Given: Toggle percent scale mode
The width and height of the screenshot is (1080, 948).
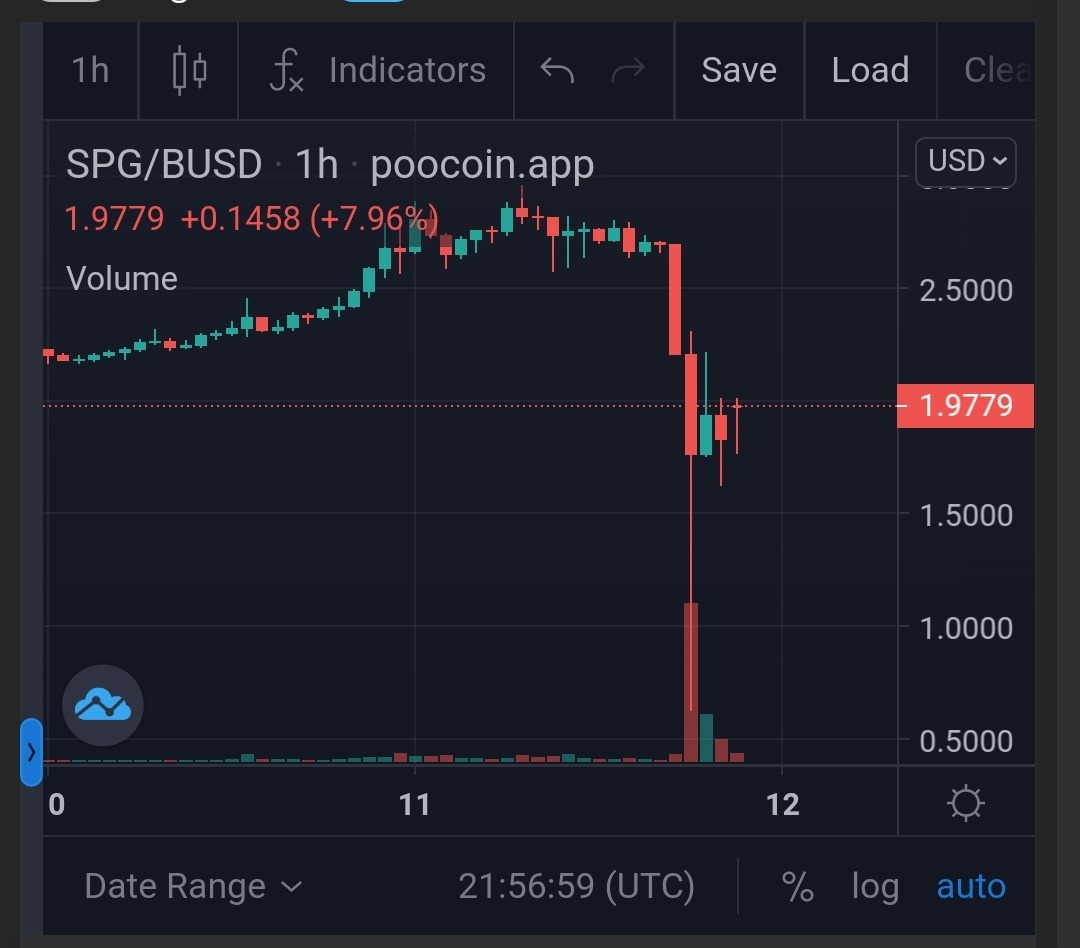Looking at the screenshot, I should point(798,886).
